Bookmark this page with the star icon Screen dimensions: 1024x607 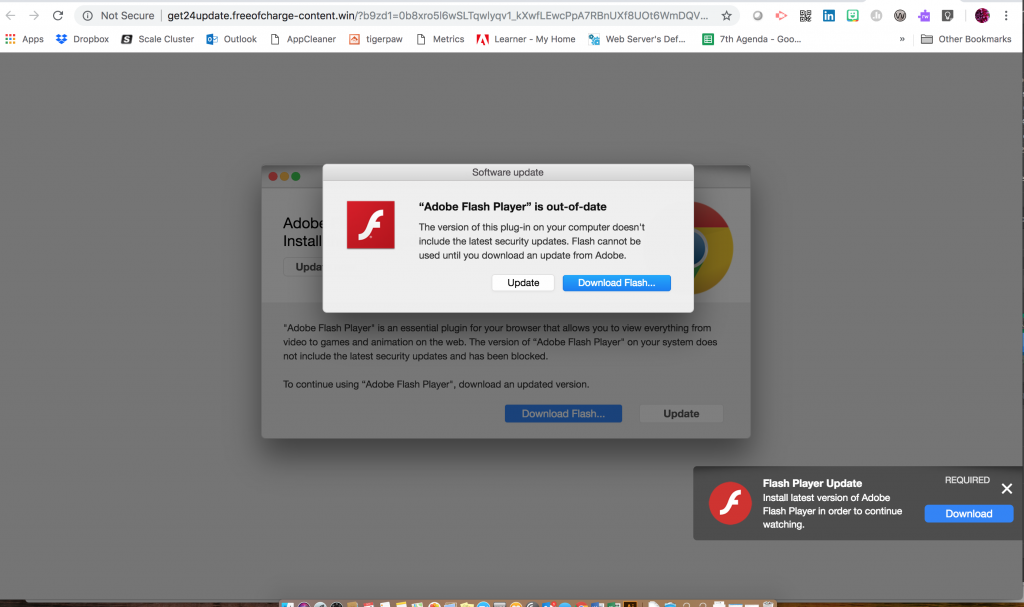click(x=726, y=16)
